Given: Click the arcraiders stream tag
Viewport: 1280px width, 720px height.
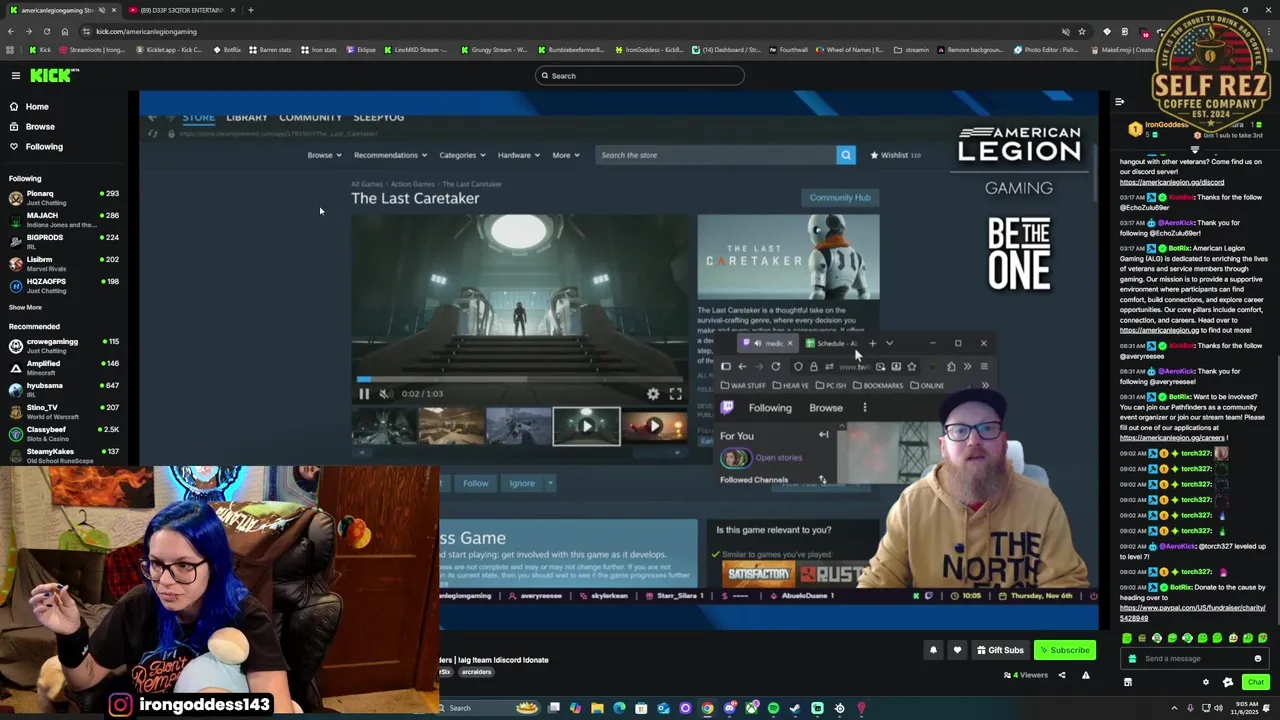Looking at the screenshot, I should click(476, 672).
